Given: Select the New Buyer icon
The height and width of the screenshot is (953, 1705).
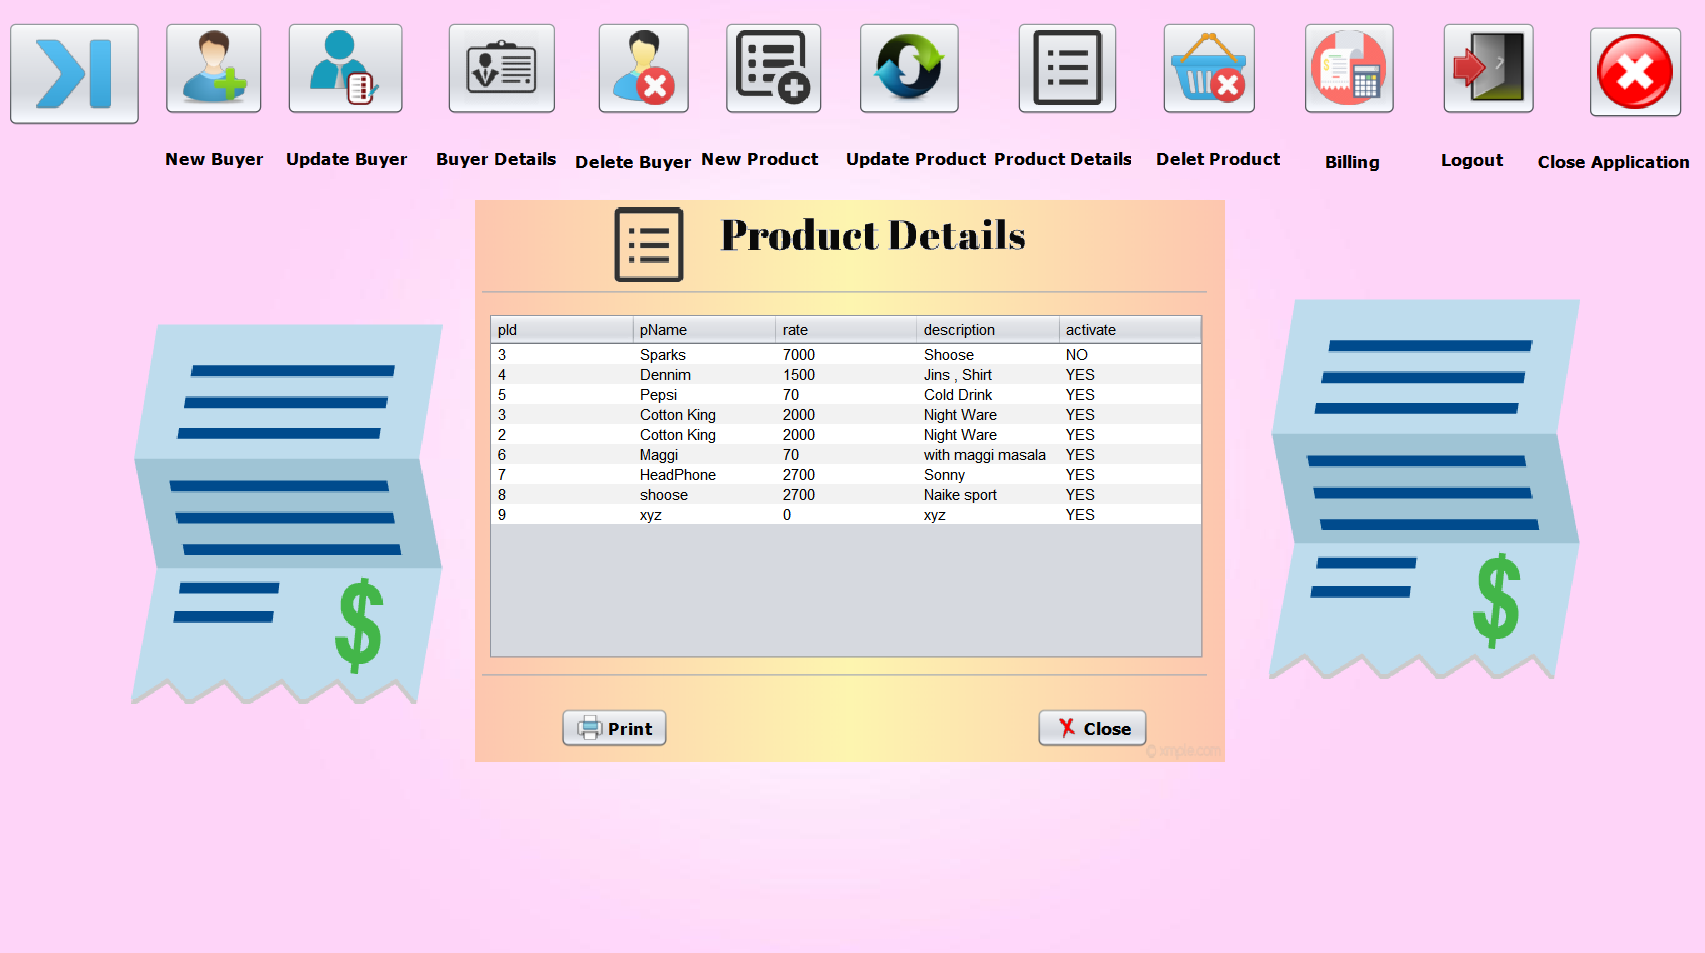Looking at the screenshot, I should [x=213, y=68].
